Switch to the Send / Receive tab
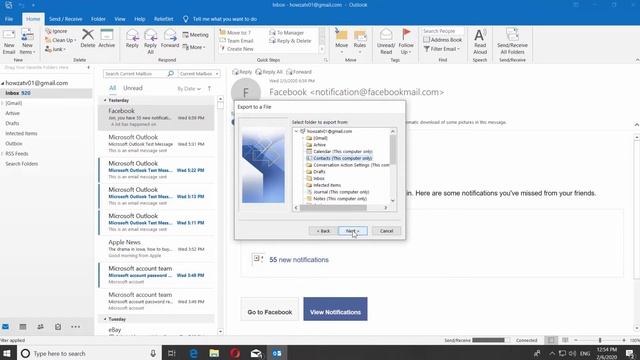640x360 pixels. [65, 19]
